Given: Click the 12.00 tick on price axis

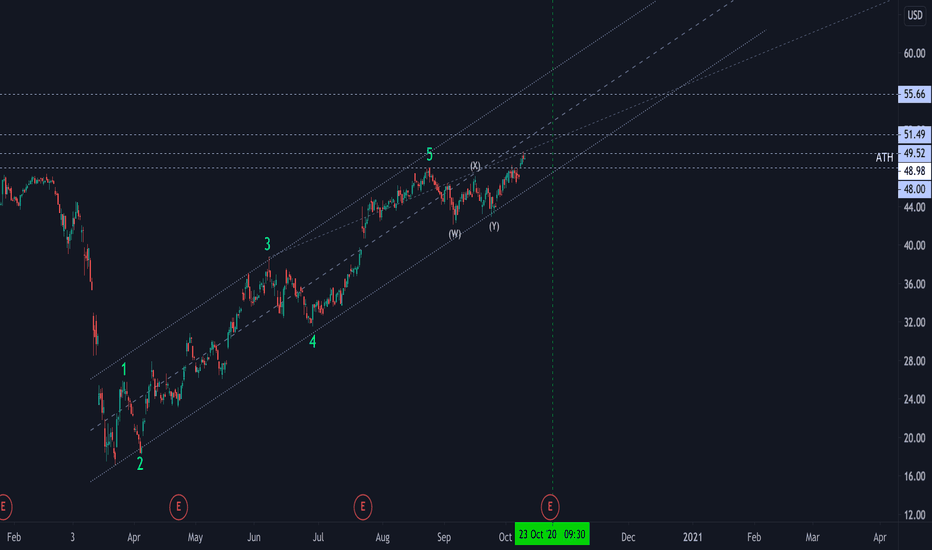Looking at the screenshot, I should tap(914, 515).
